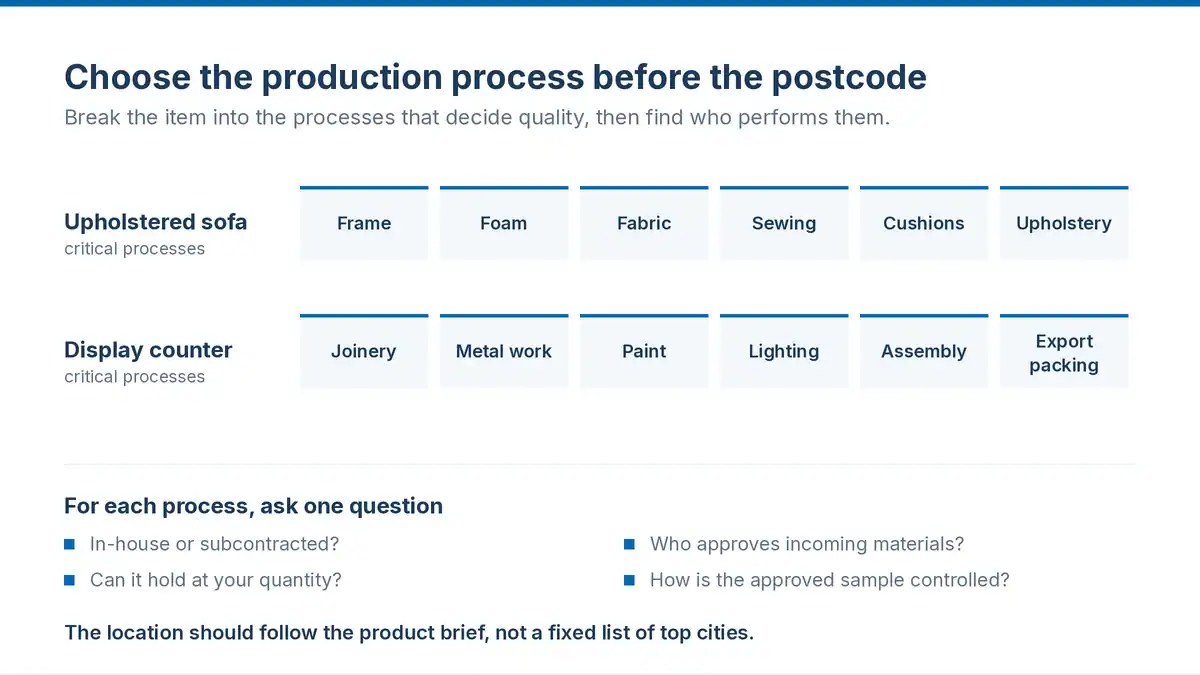Select the Display counter row heading
This screenshot has height=675, width=1200.
click(148, 350)
